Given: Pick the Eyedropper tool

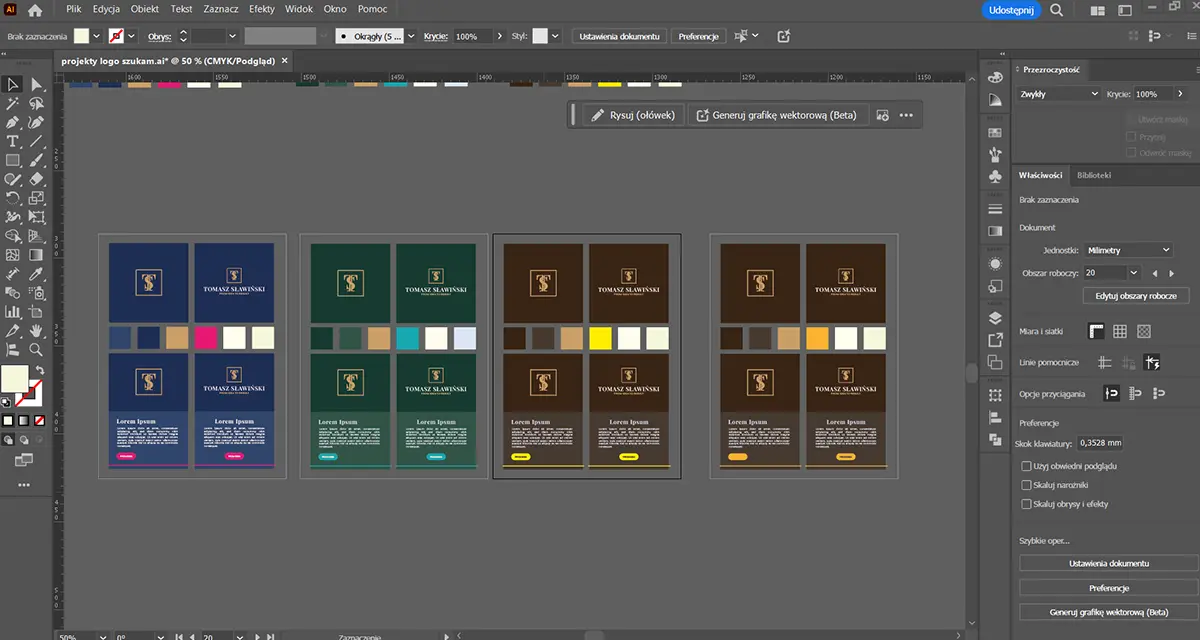Looking at the screenshot, I should (x=37, y=273).
